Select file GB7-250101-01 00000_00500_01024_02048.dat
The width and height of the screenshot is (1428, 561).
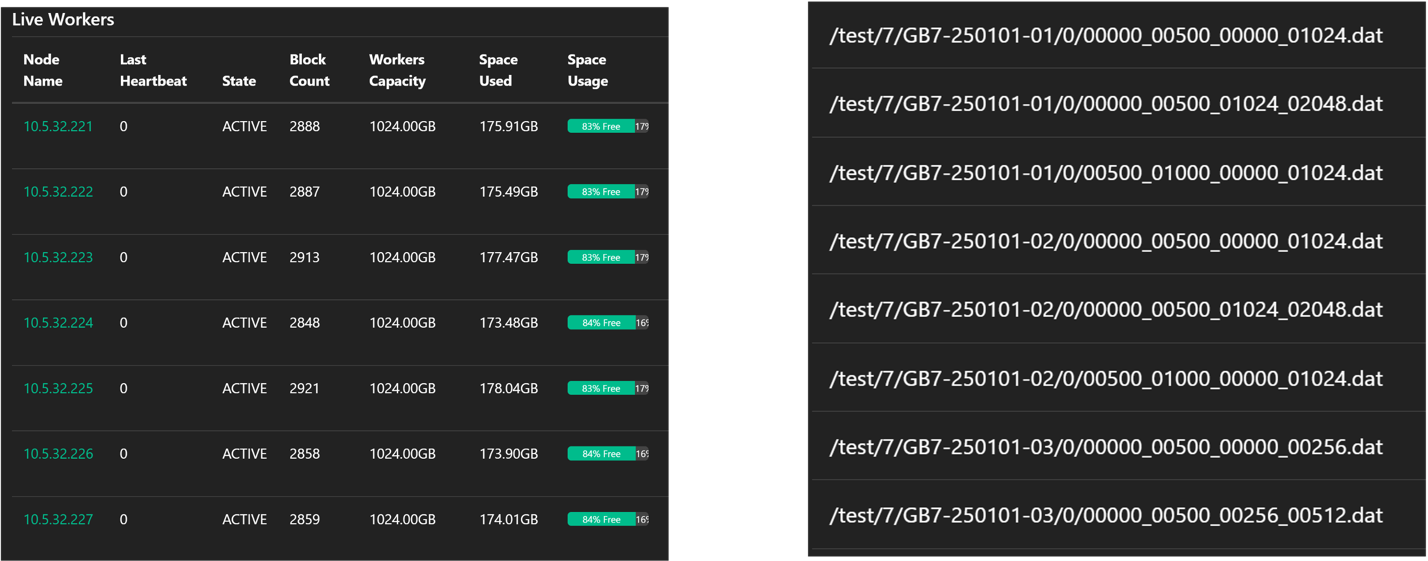(1106, 104)
